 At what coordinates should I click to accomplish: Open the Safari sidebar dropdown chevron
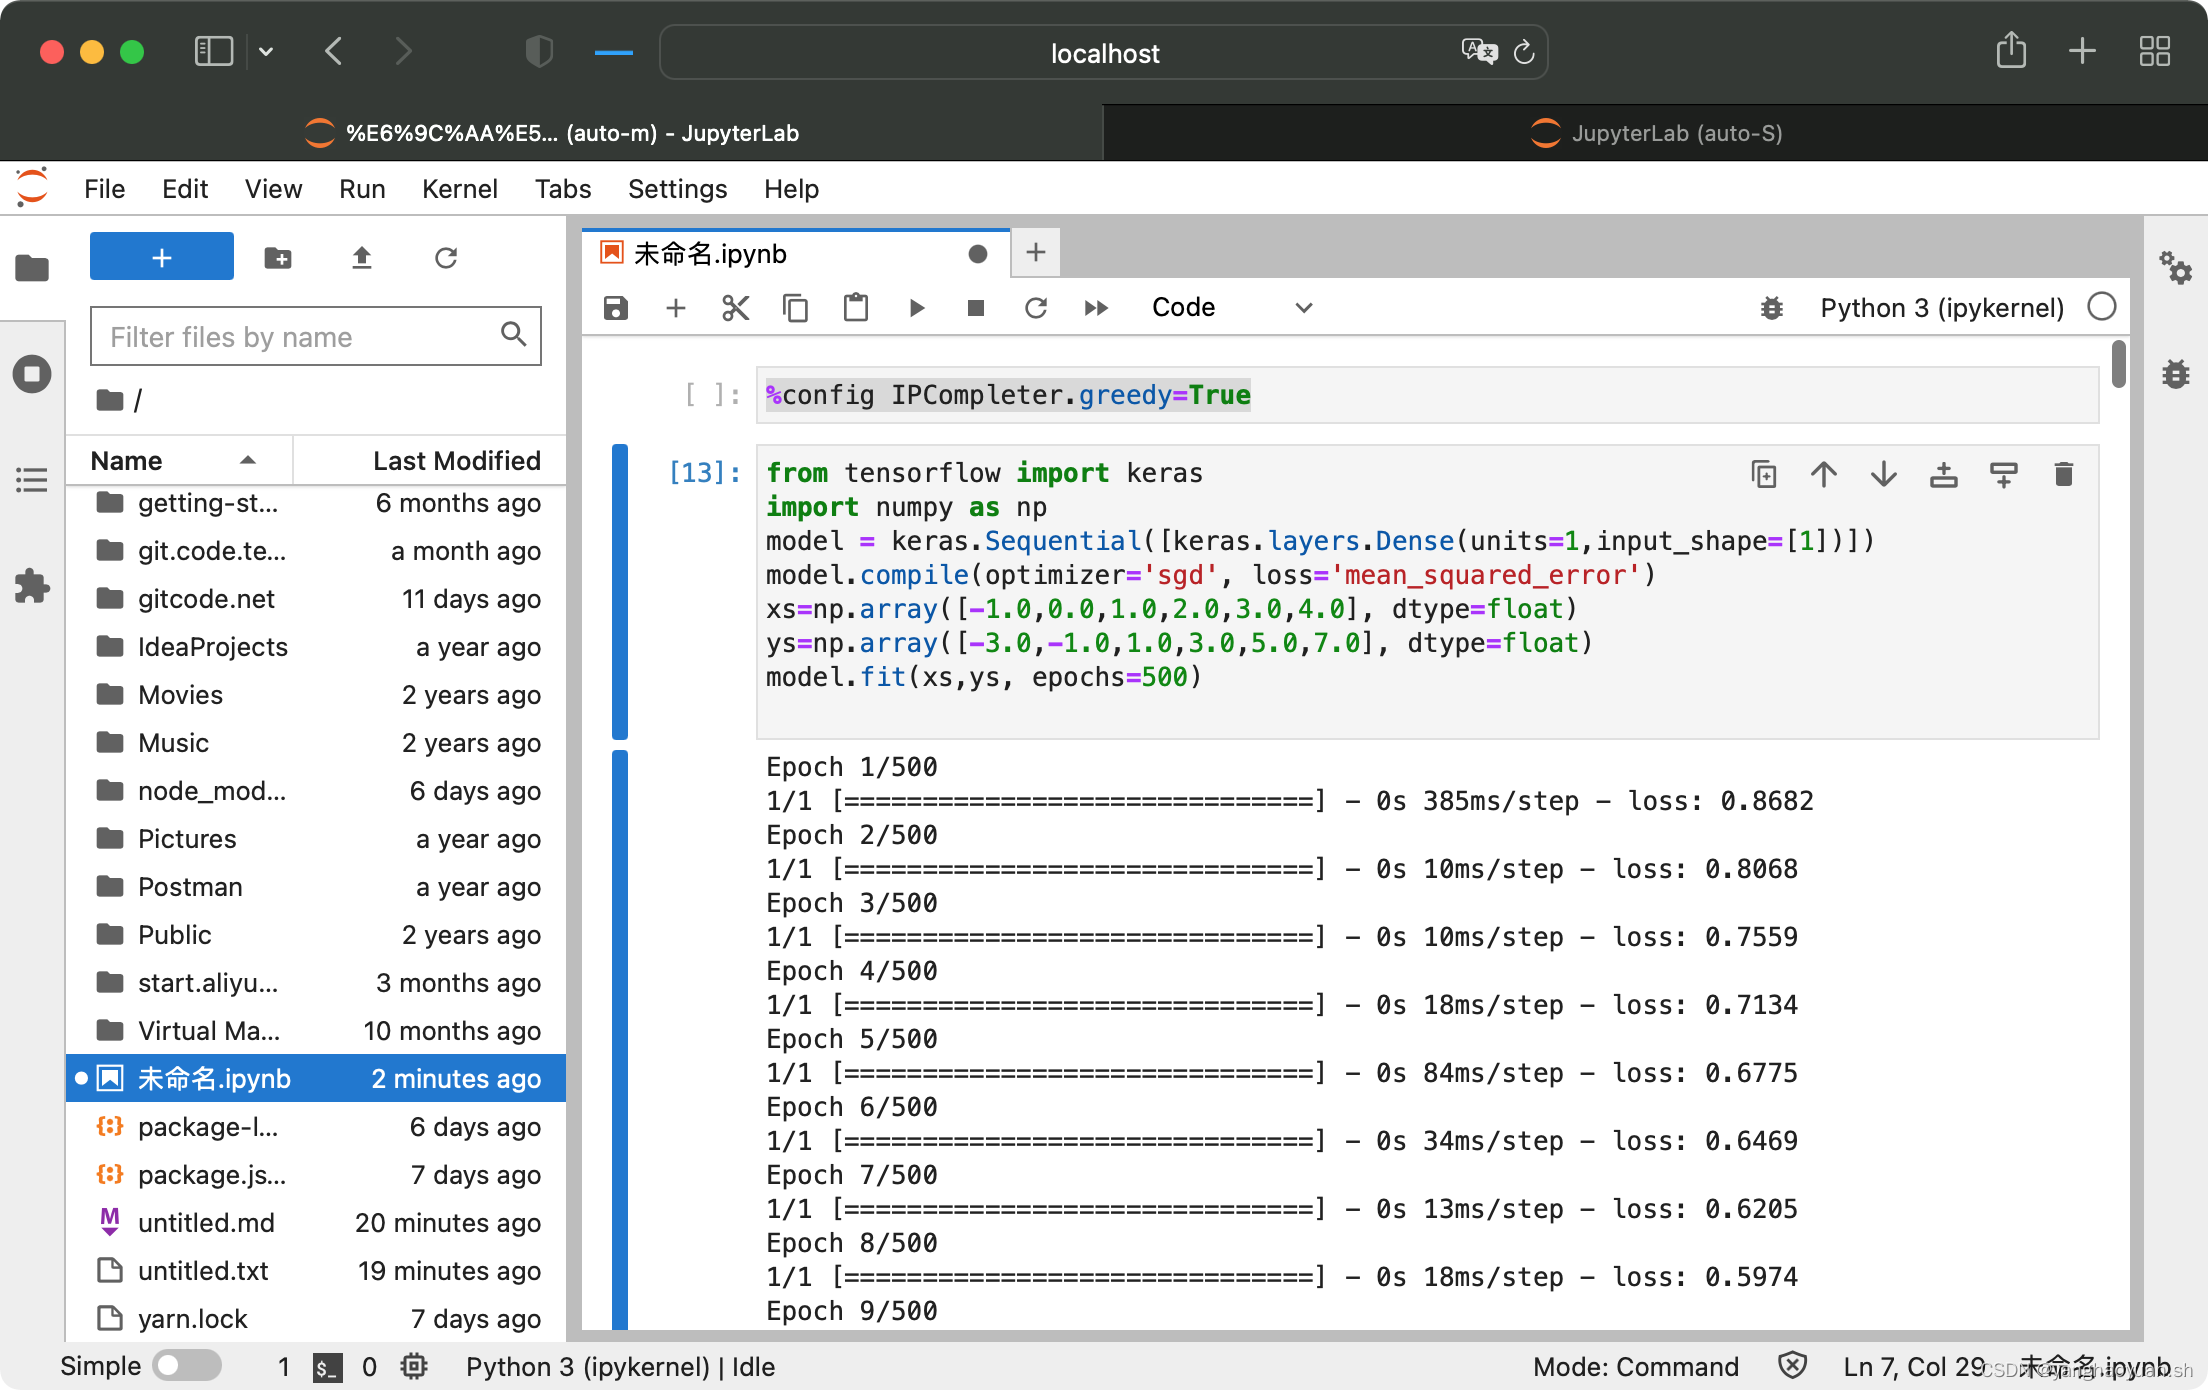coord(266,51)
